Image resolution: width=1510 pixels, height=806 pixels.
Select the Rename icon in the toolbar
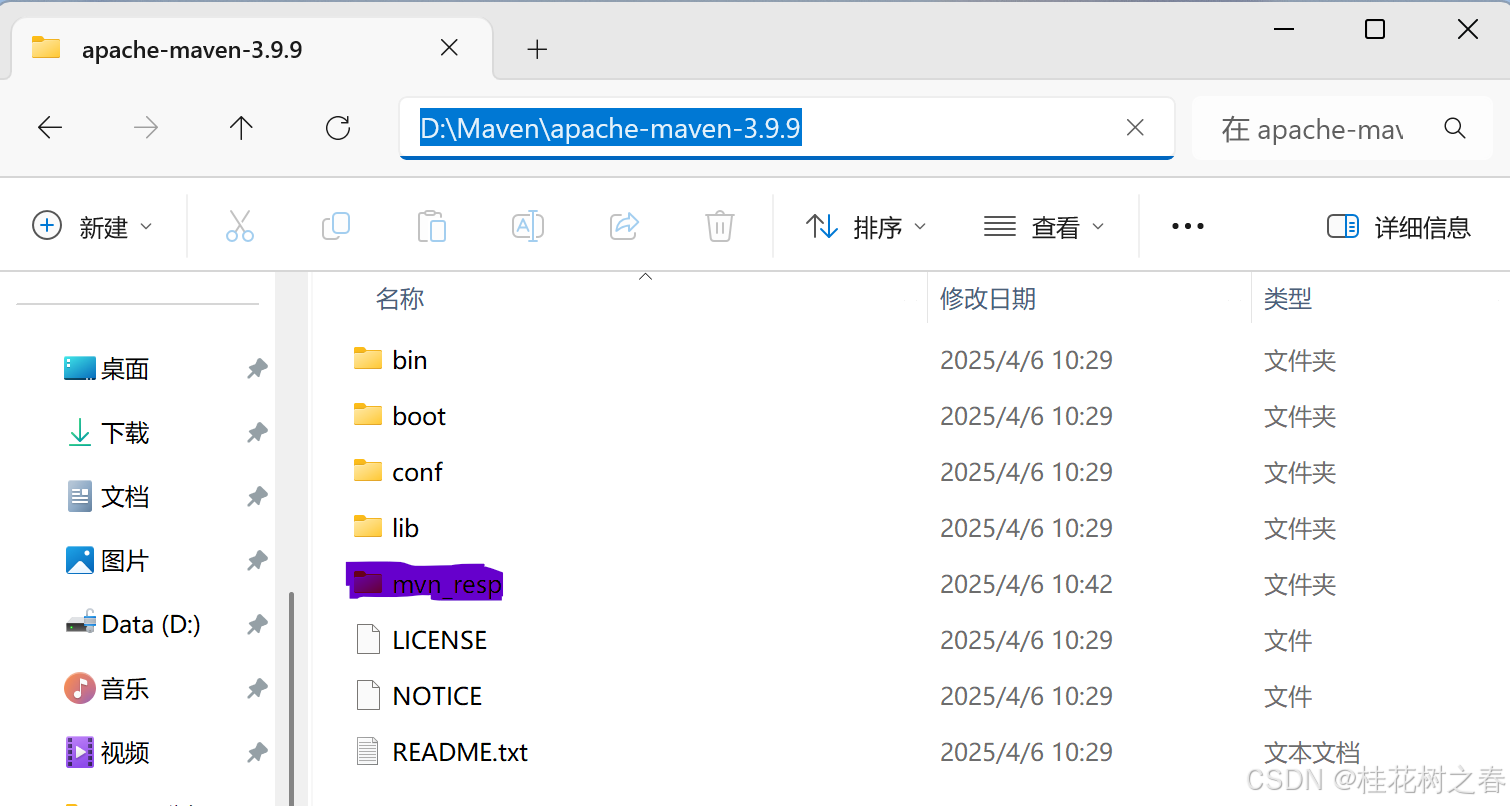click(528, 226)
